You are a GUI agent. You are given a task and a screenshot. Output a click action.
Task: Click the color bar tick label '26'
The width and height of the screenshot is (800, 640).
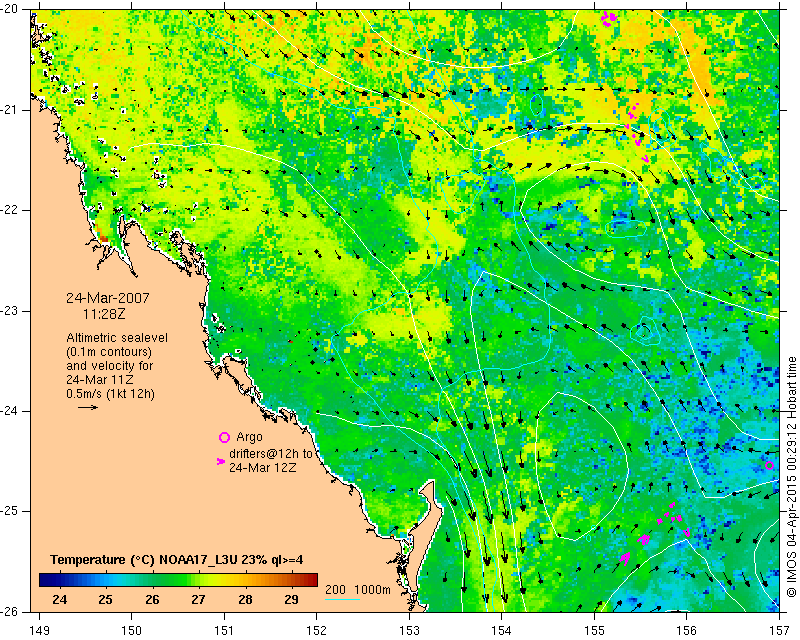click(152, 599)
